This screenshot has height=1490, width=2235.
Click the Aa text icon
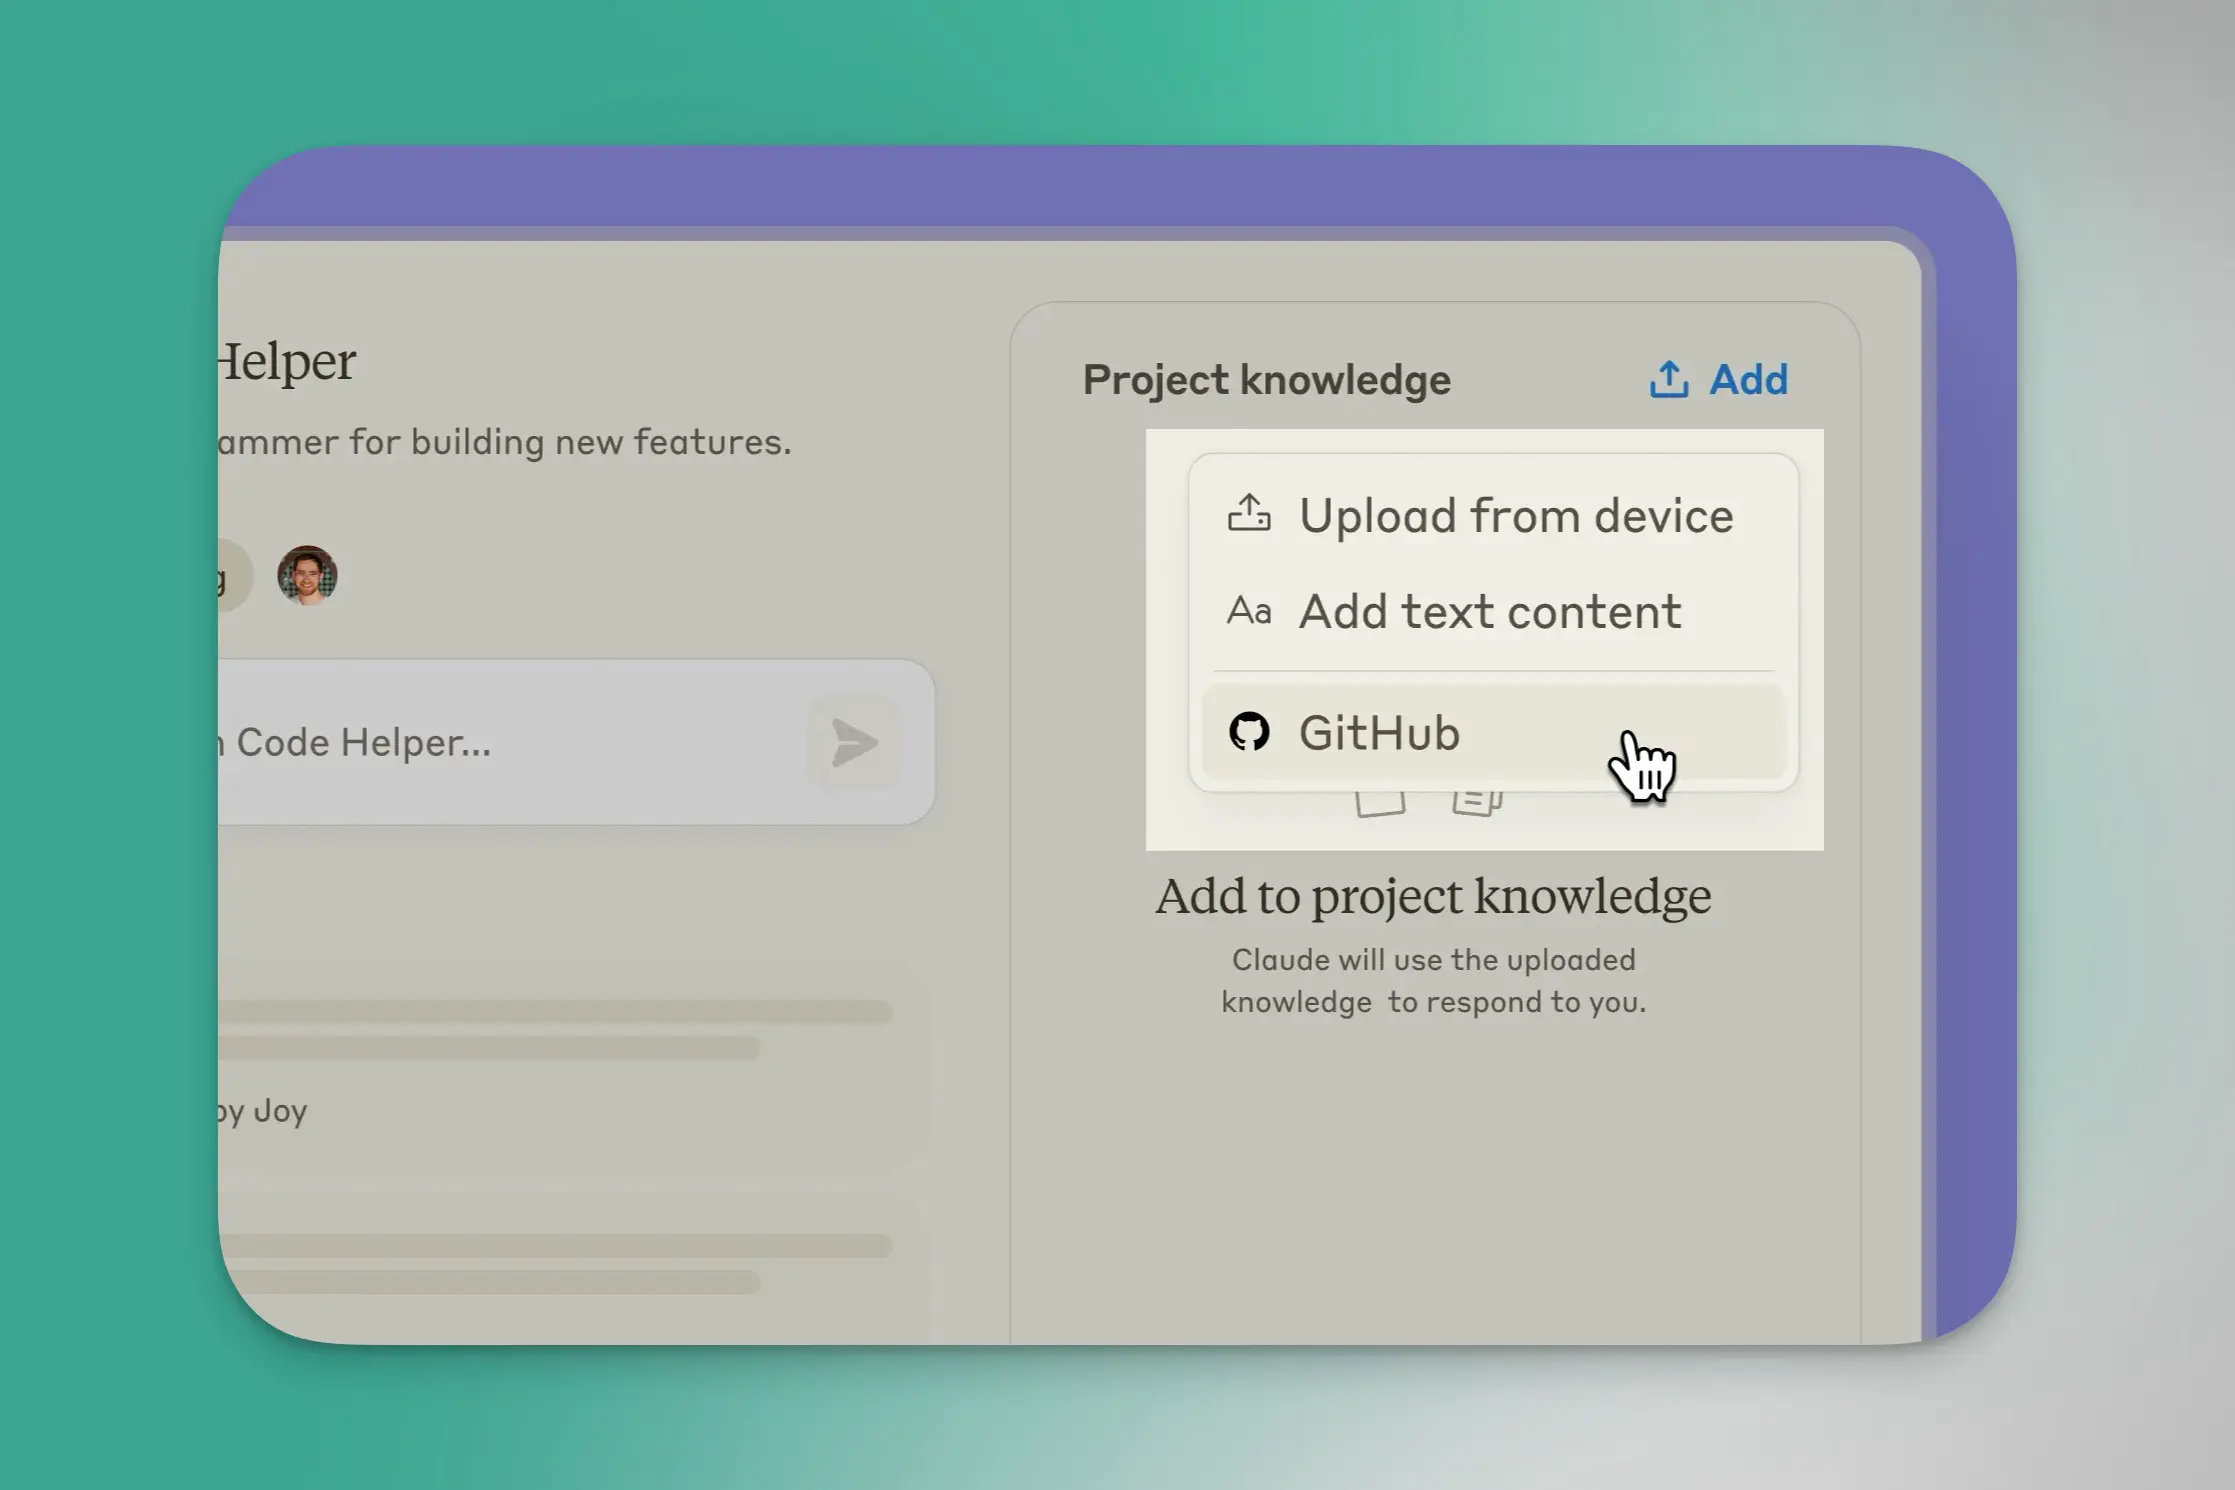click(x=1249, y=610)
